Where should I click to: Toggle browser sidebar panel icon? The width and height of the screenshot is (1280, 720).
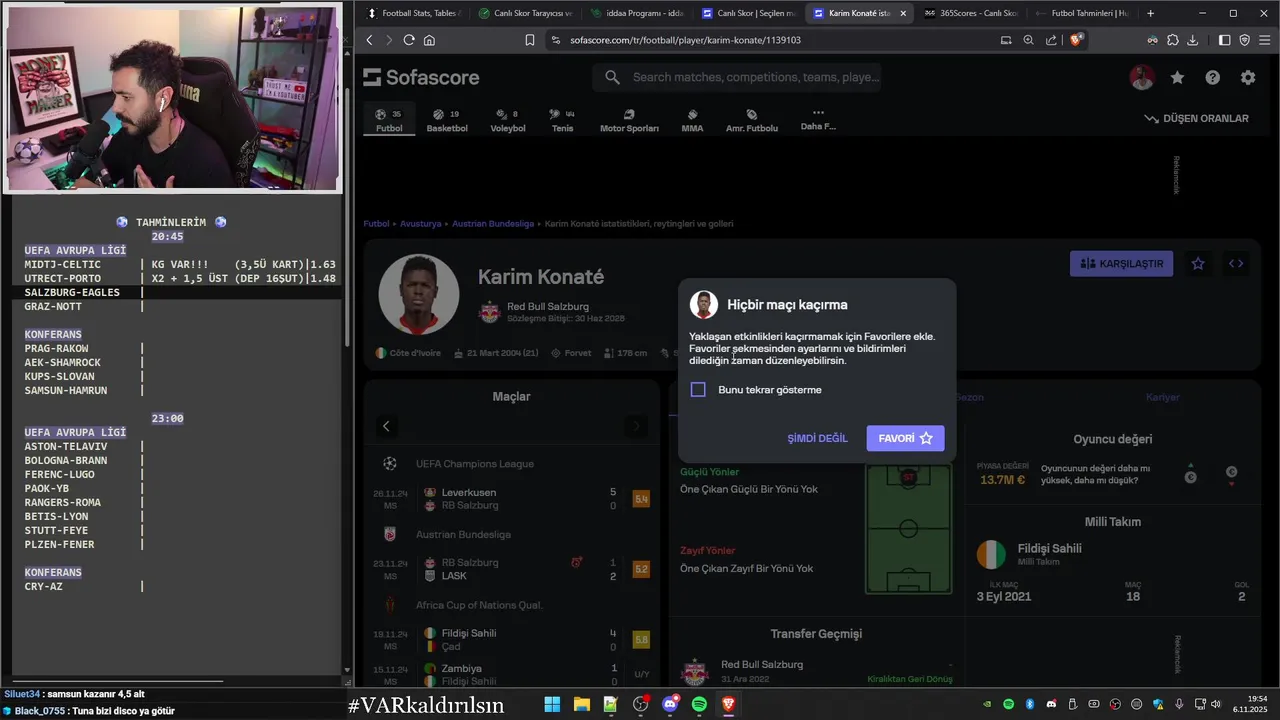1224,40
